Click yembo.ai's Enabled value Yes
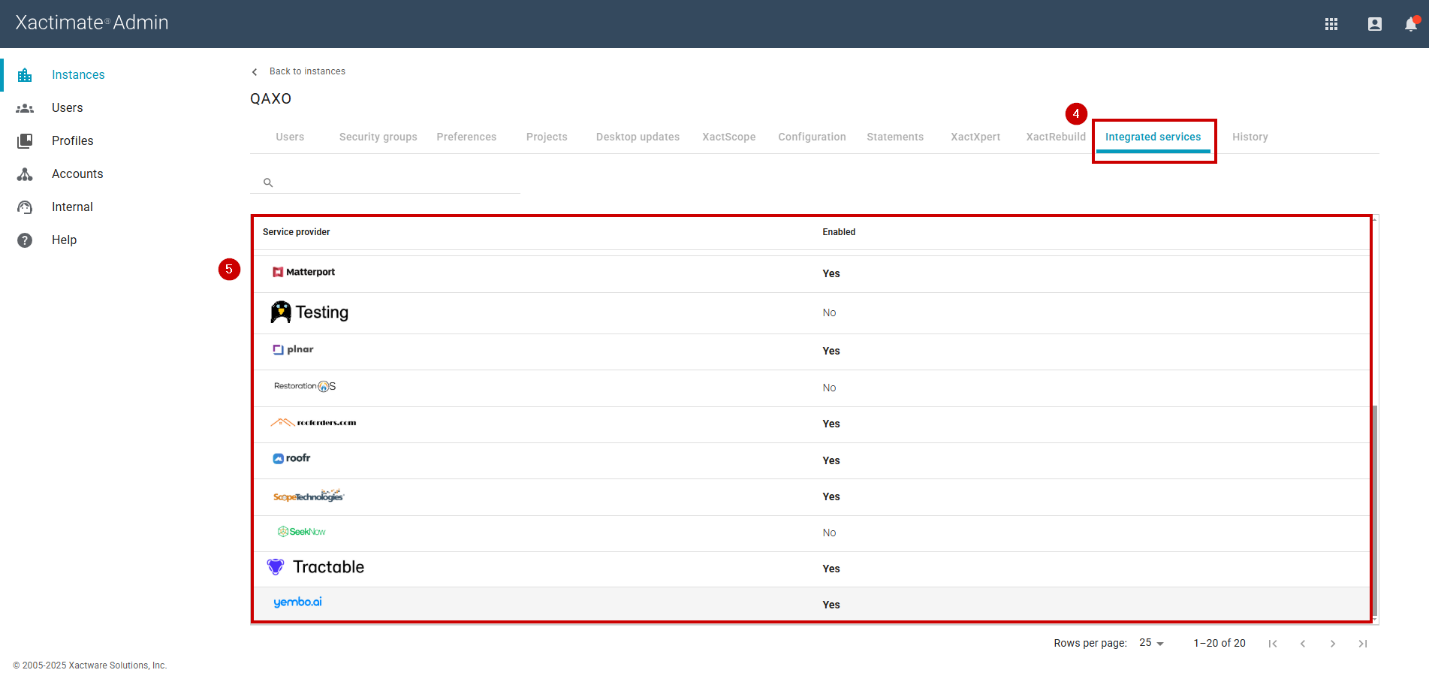The width and height of the screenshot is (1429, 682). (x=831, y=605)
